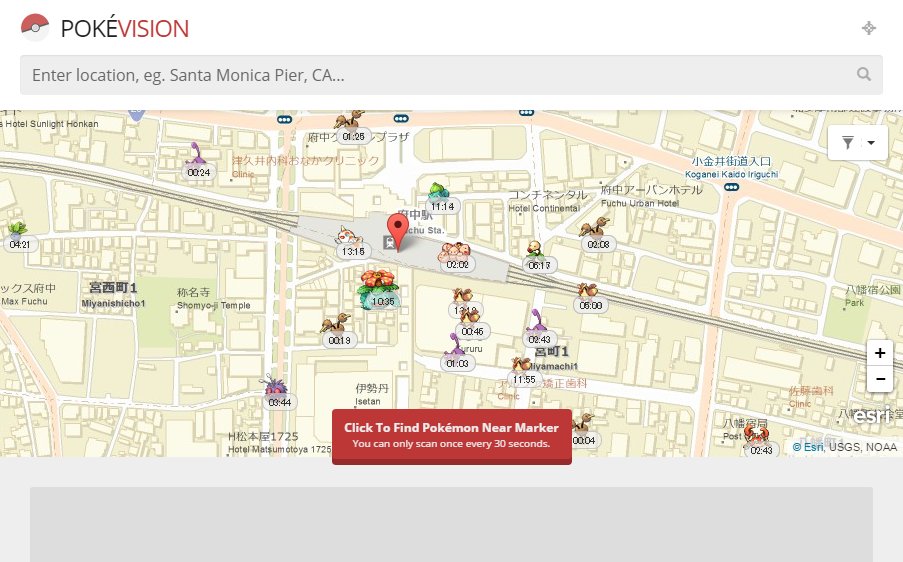
Task: Select the Oddish with 04:21 timer
Action: click(x=19, y=236)
